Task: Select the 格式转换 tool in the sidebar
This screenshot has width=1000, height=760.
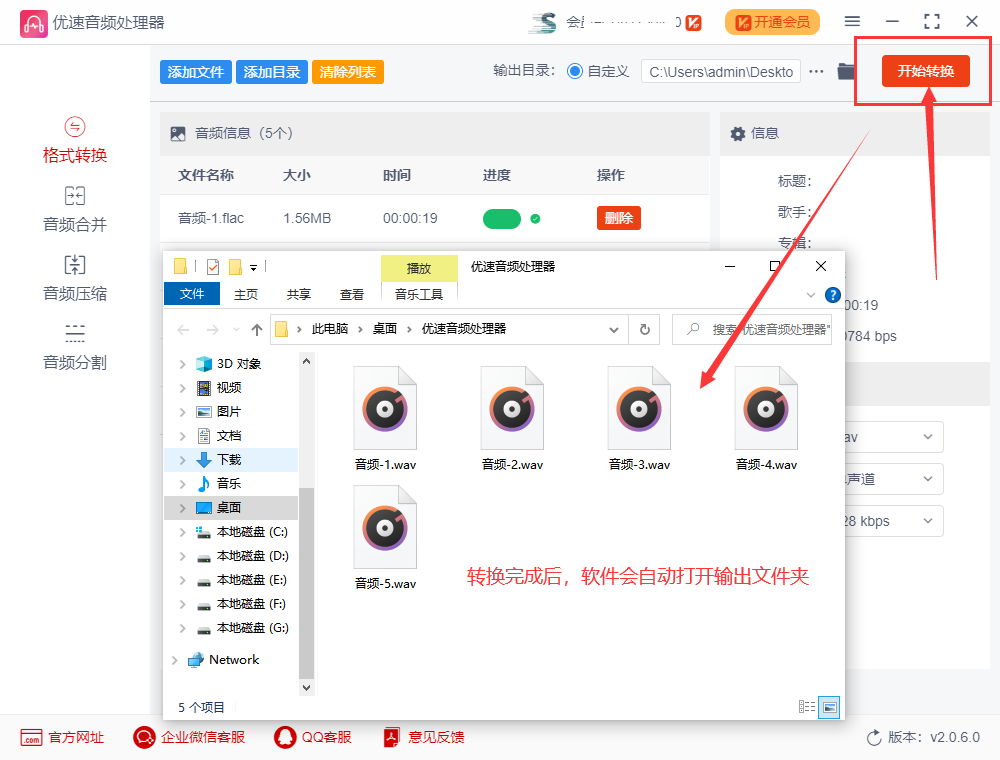Action: [74, 139]
